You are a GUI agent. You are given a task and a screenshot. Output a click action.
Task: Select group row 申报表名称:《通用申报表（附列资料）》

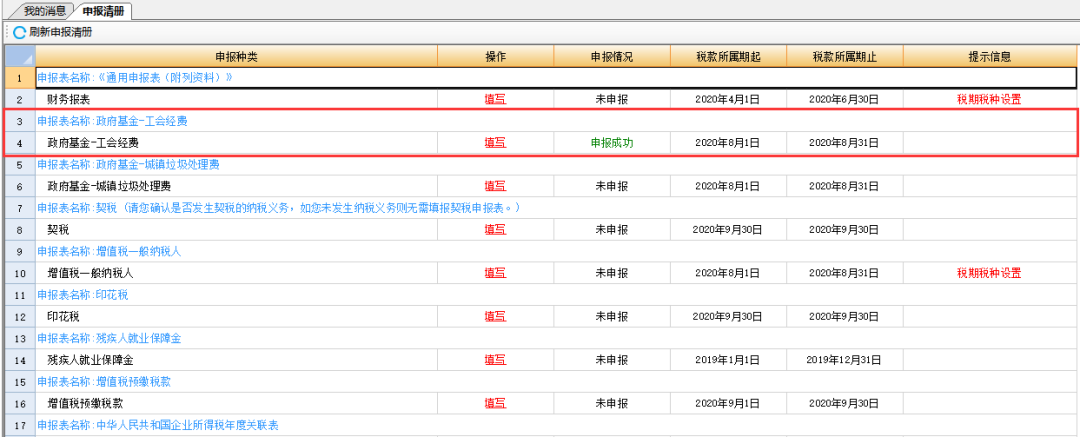click(555, 78)
